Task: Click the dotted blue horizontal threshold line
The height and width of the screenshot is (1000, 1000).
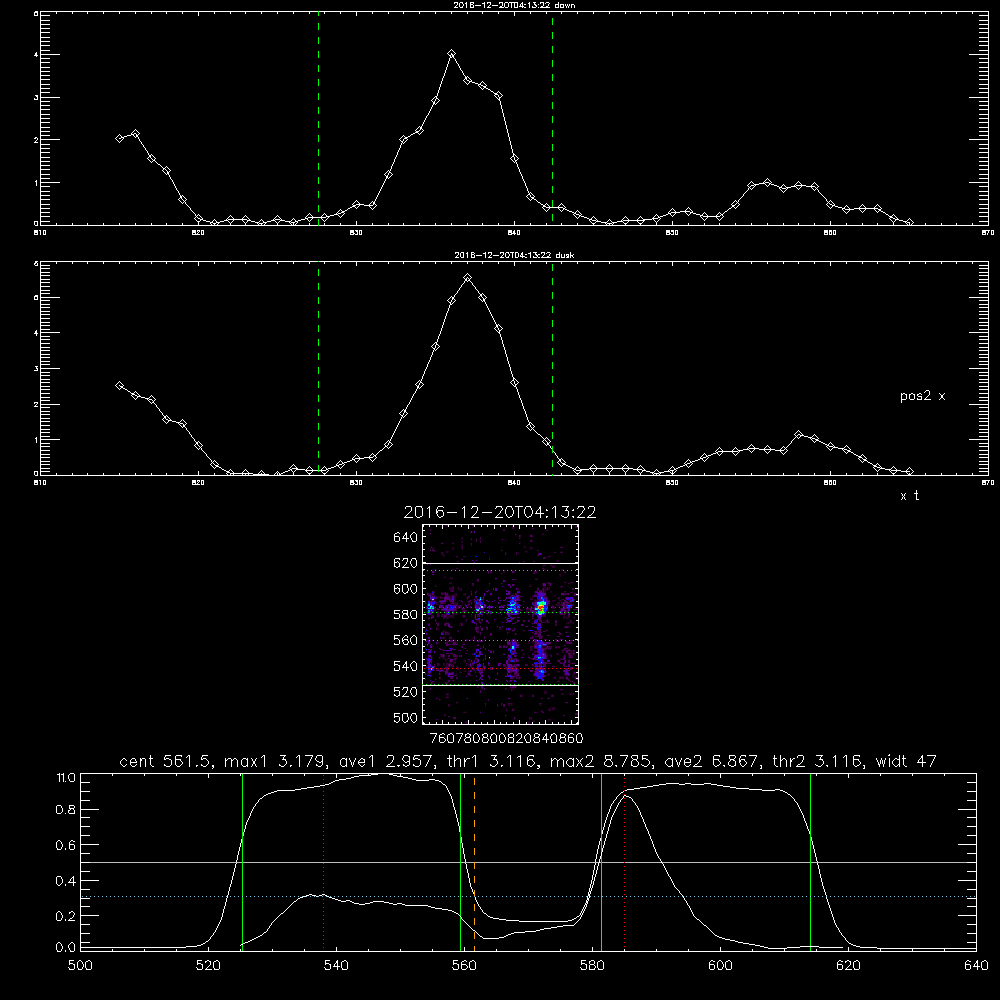Action: click(528, 897)
